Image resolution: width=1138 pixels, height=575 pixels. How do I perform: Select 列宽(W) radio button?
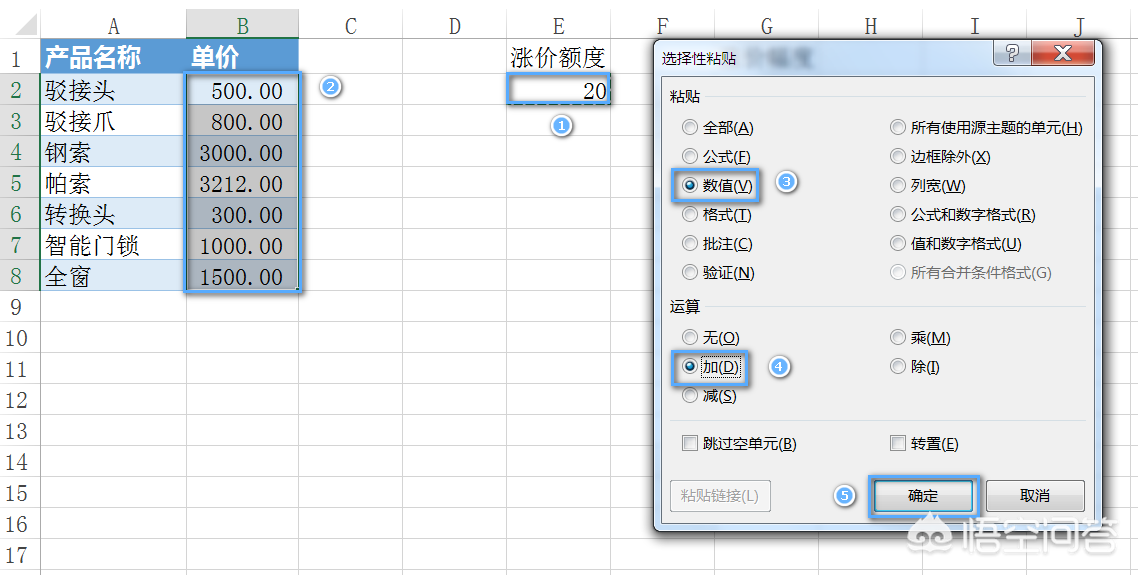tap(898, 186)
